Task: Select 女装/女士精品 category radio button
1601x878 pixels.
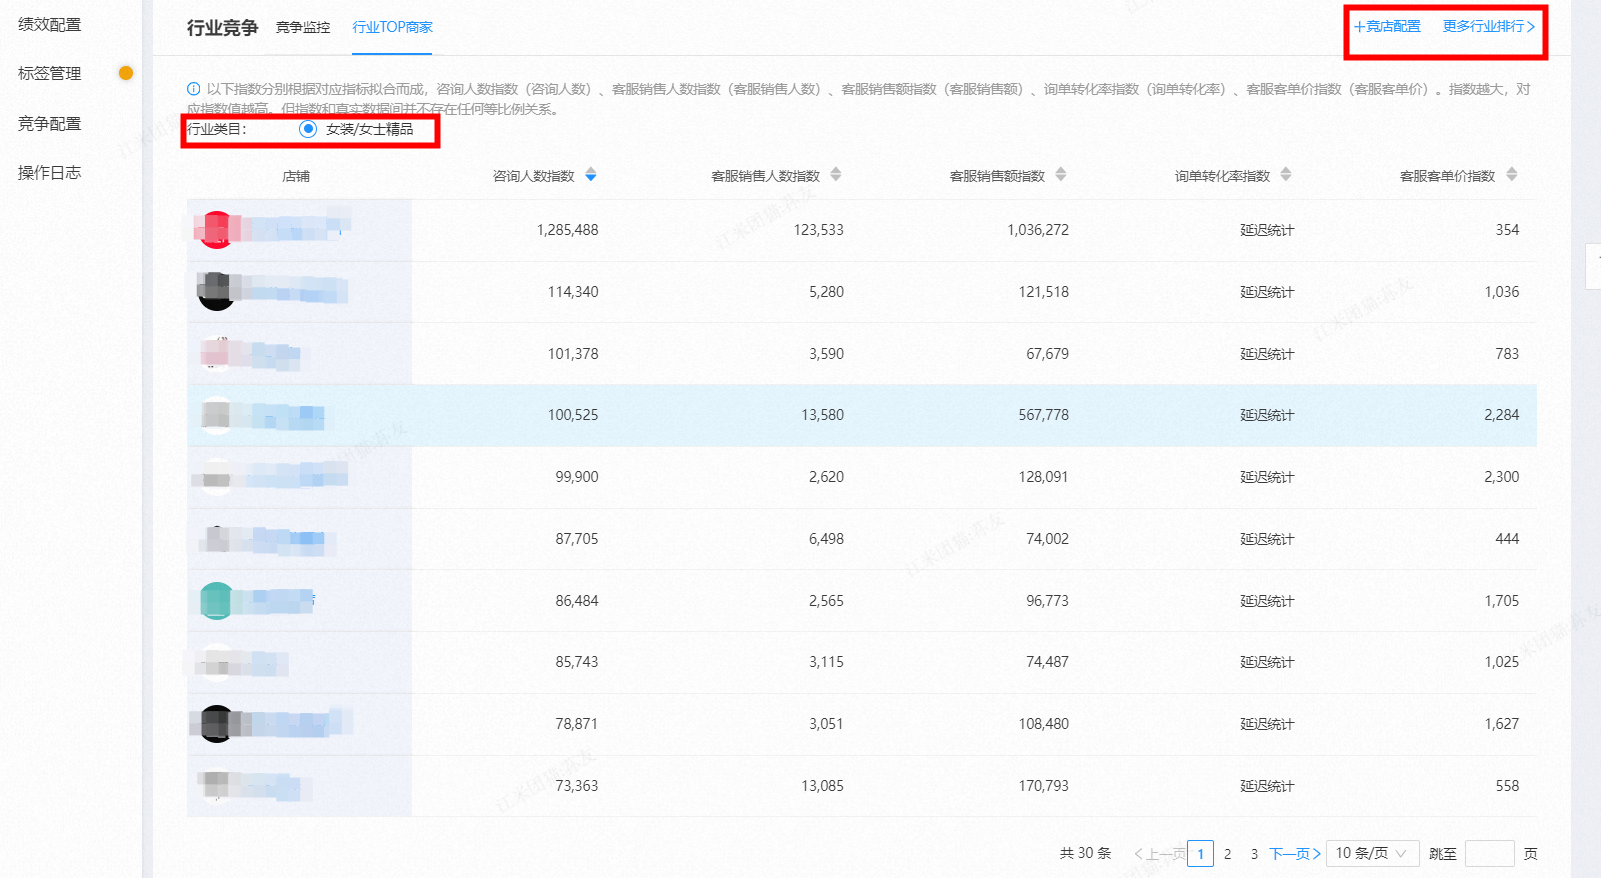Action: (x=308, y=129)
